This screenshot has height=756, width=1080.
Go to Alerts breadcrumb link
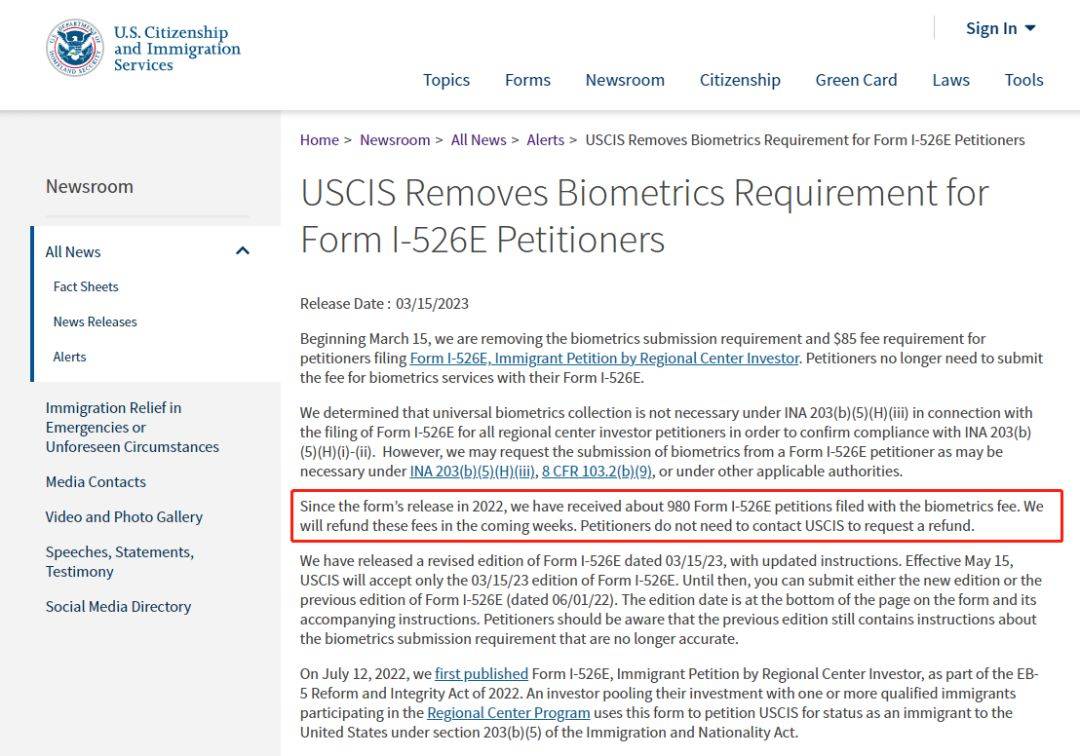tap(545, 140)
